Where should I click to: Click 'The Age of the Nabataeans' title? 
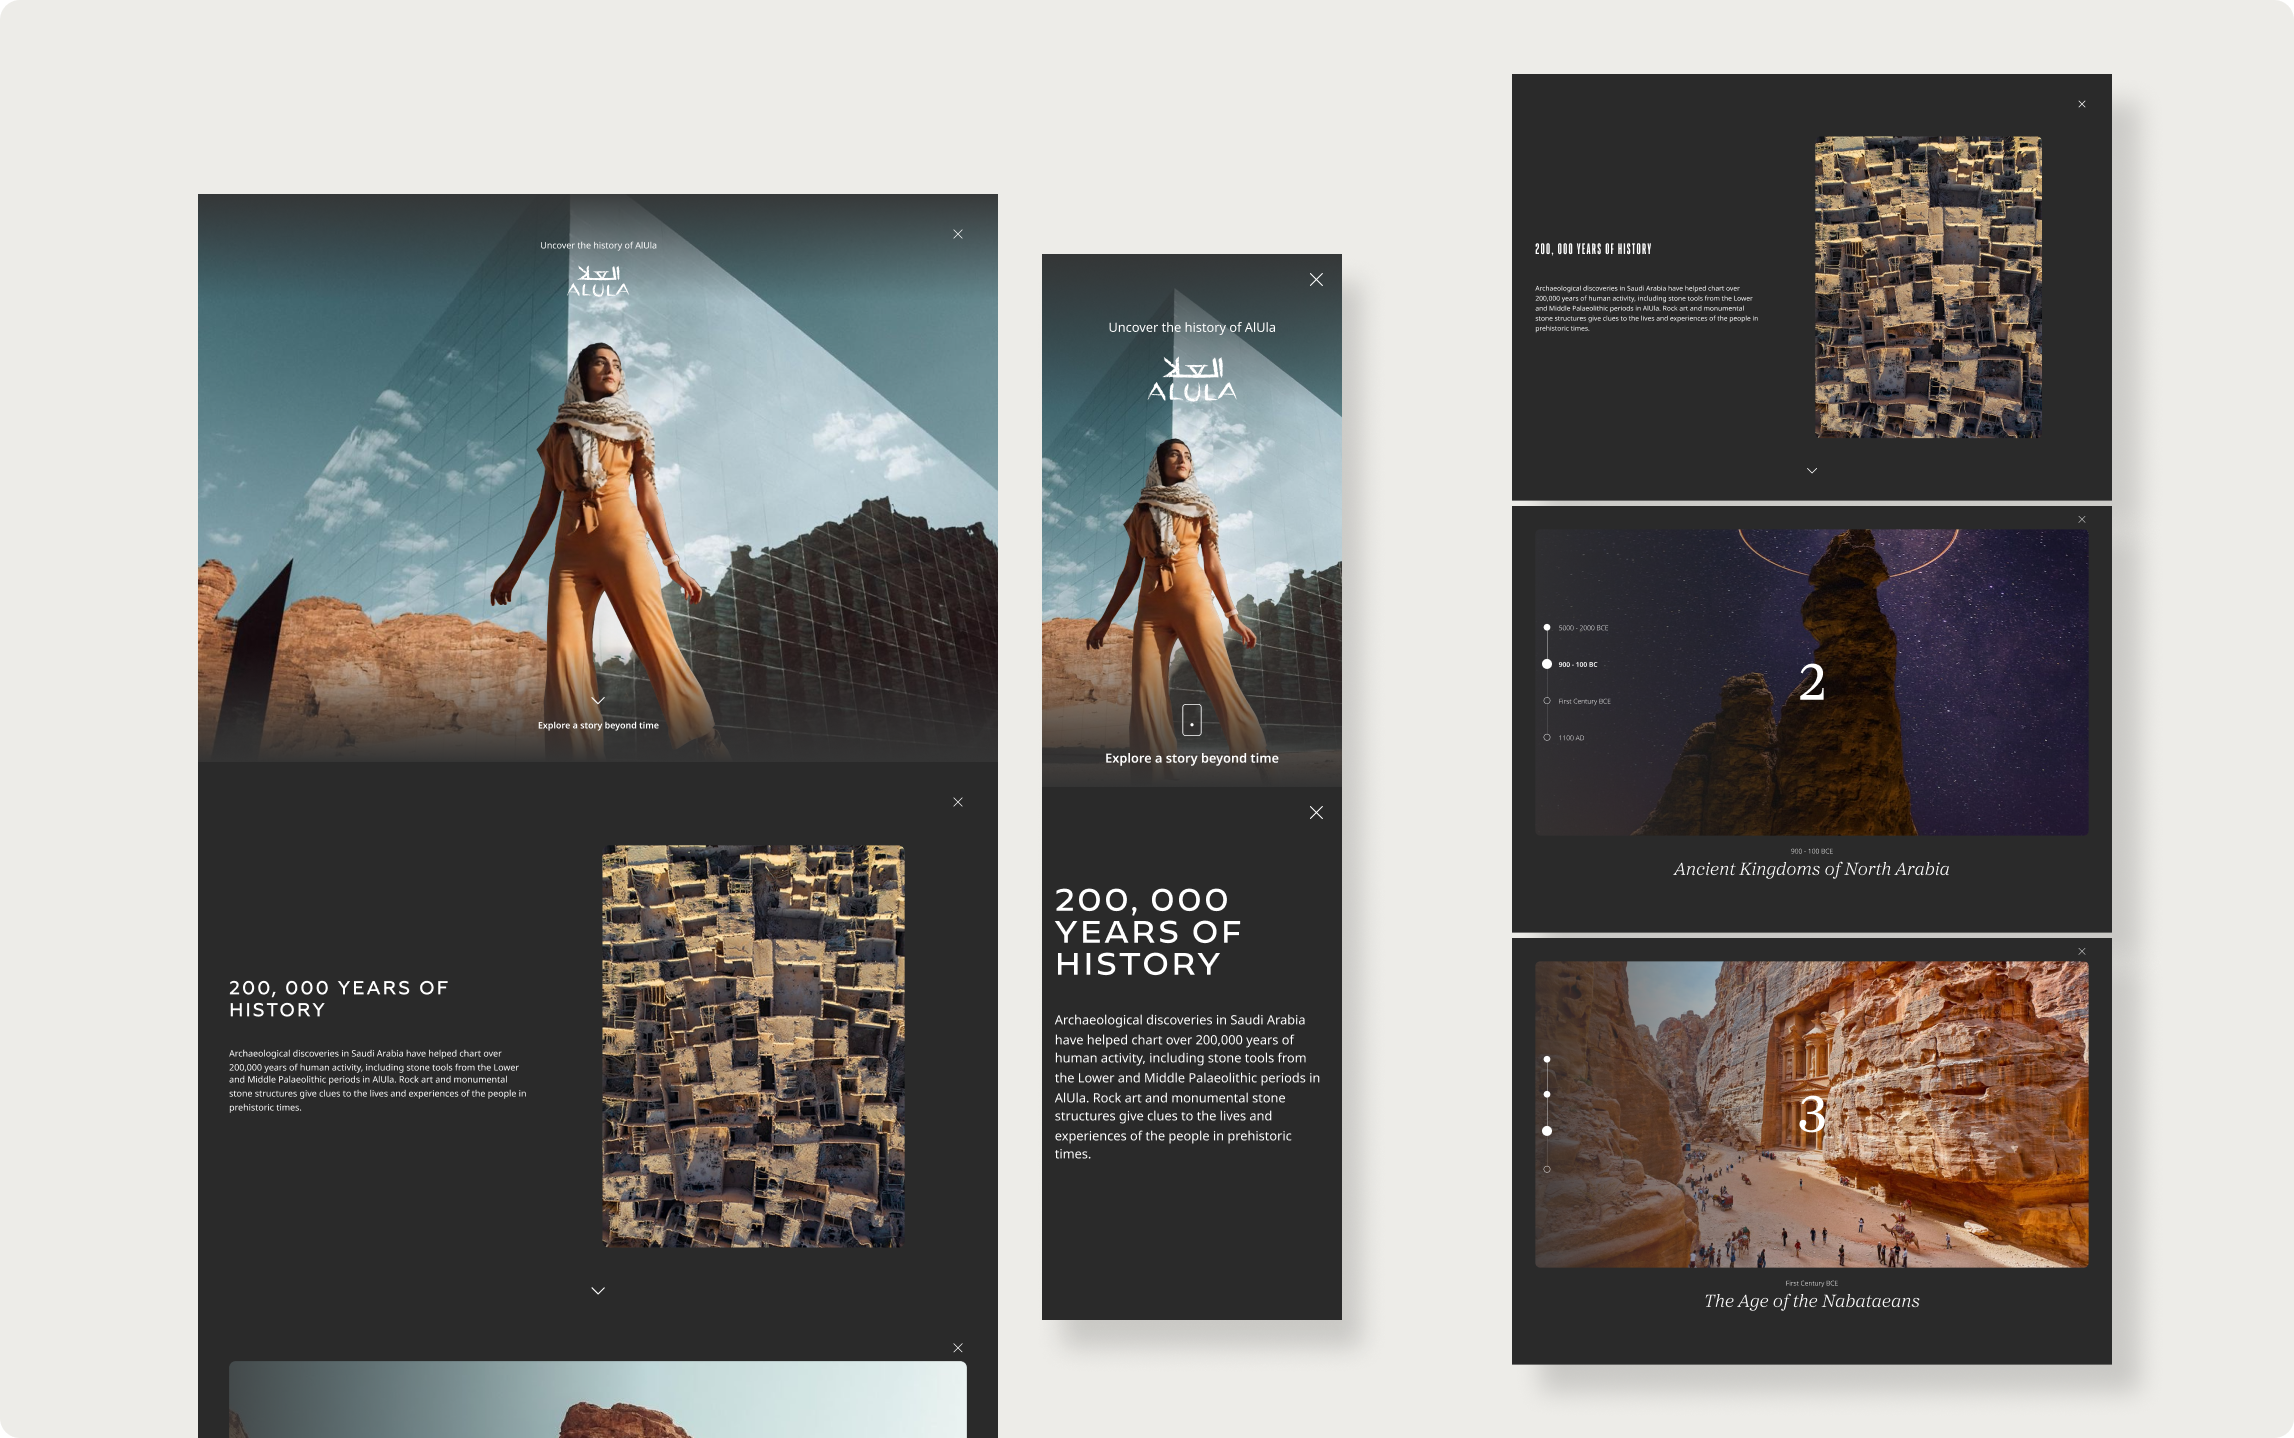coord(1811,1301)
